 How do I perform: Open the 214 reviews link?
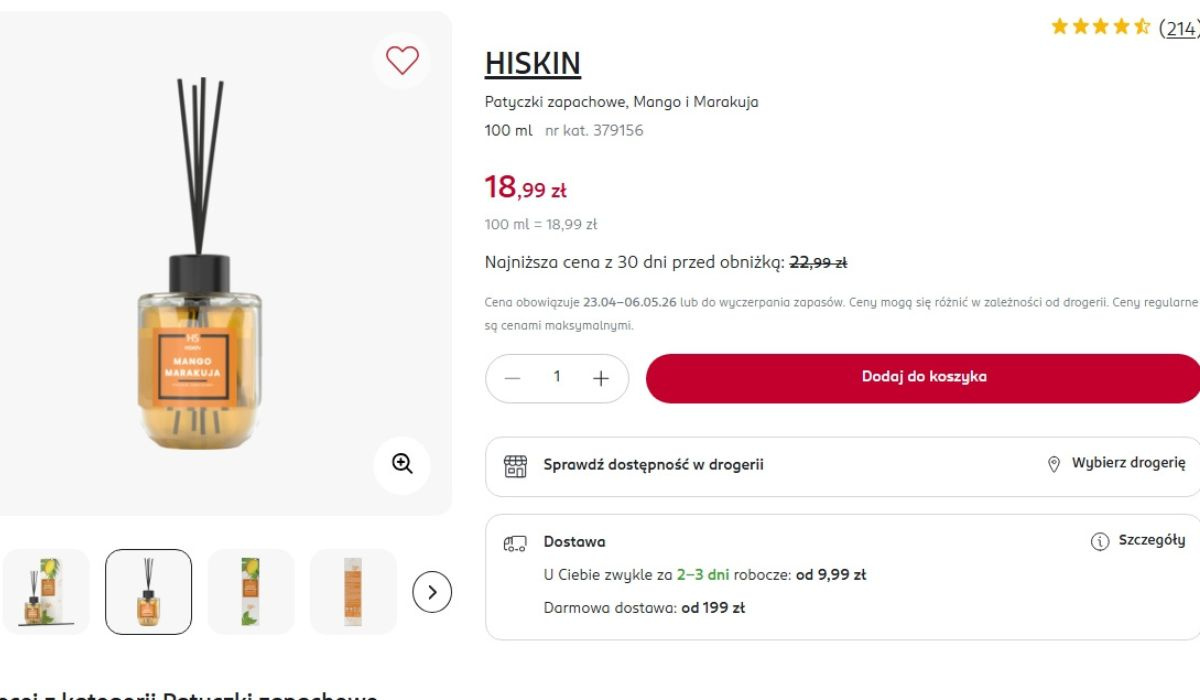(x=1180, y=28)
